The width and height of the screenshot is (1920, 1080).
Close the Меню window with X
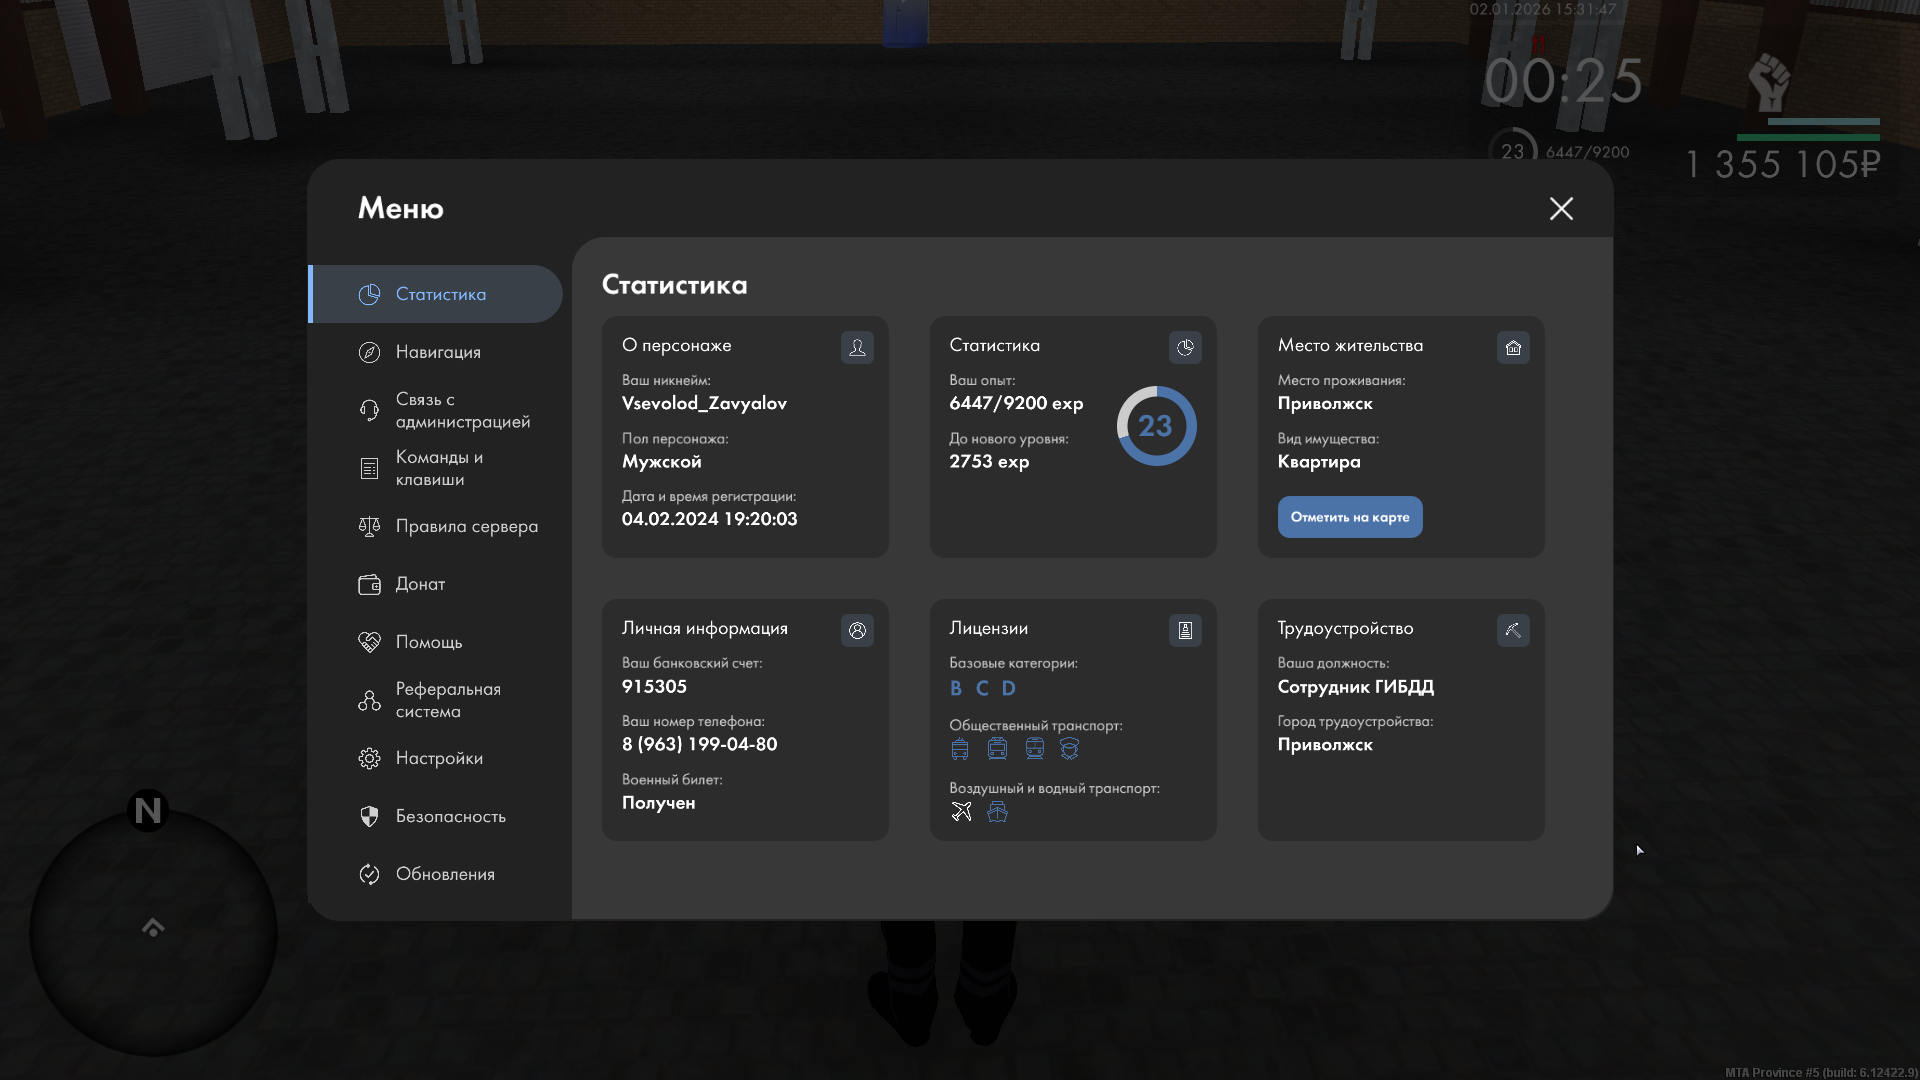coord(1561,208)
